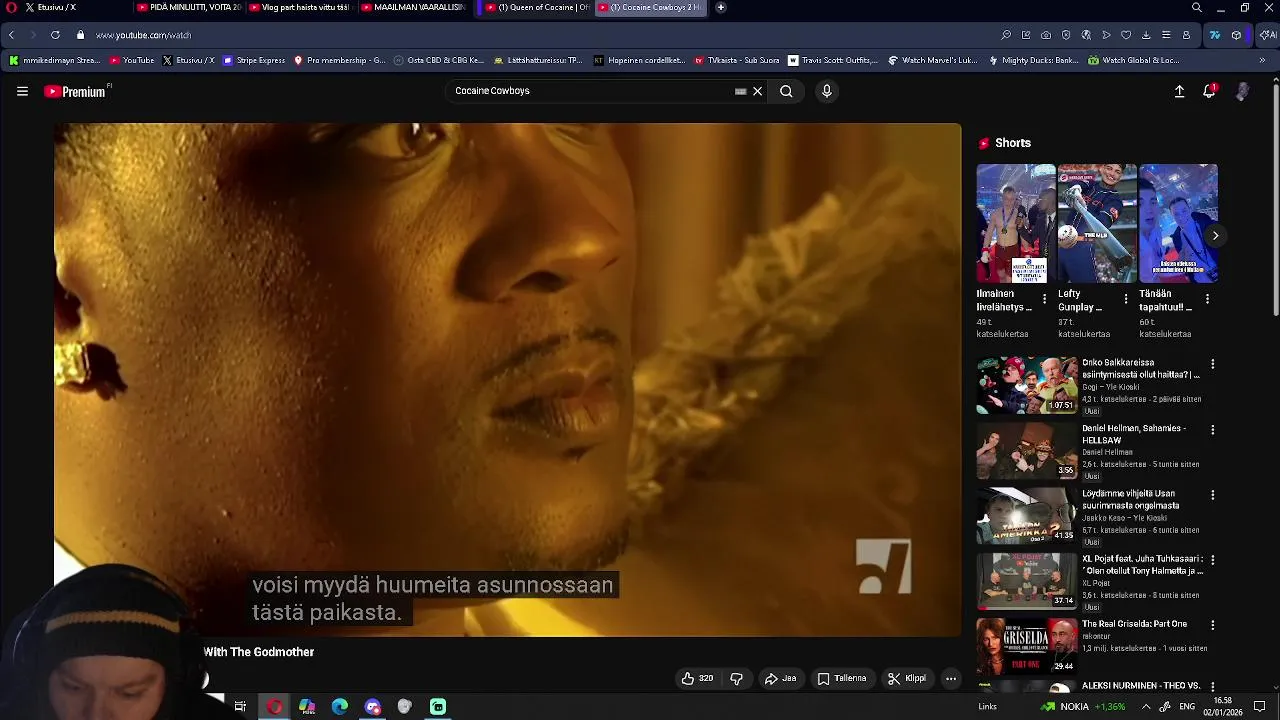Dislike the video
Image resolution: width=1280 pixels, height=720 pixels.
click(x=736, y=678)
